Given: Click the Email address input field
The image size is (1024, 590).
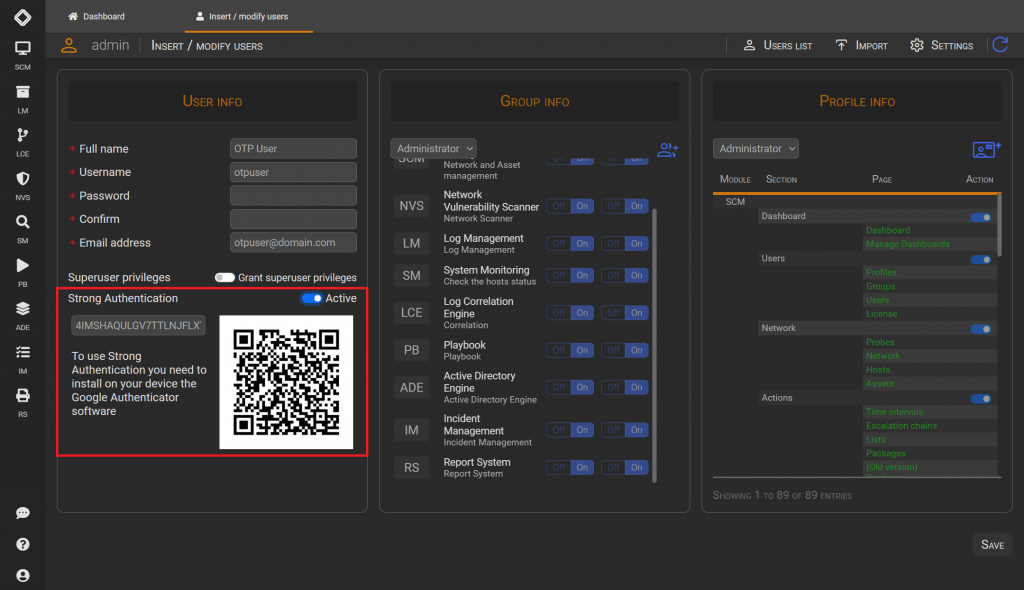Looking at the screenshot, I should (x=293, y=242).
